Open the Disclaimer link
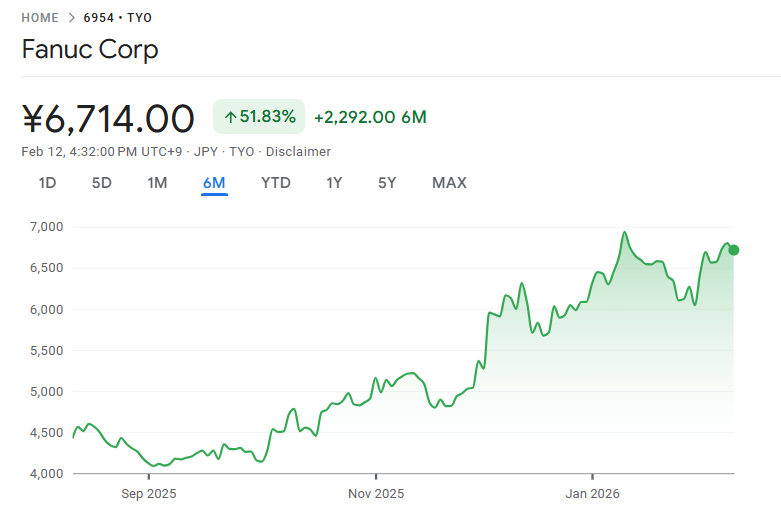Screen dimensions: 781x518 click(x=298, y=151)
